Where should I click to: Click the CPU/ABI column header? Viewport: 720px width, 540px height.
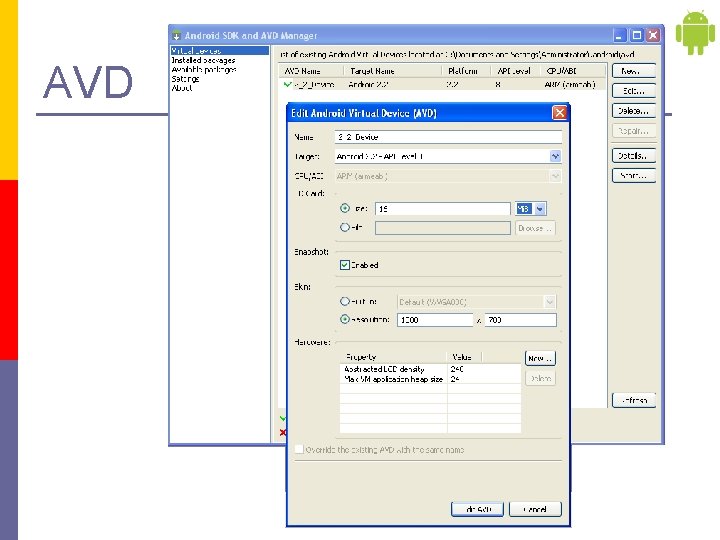pyautogui.click(x=572, y=71)
